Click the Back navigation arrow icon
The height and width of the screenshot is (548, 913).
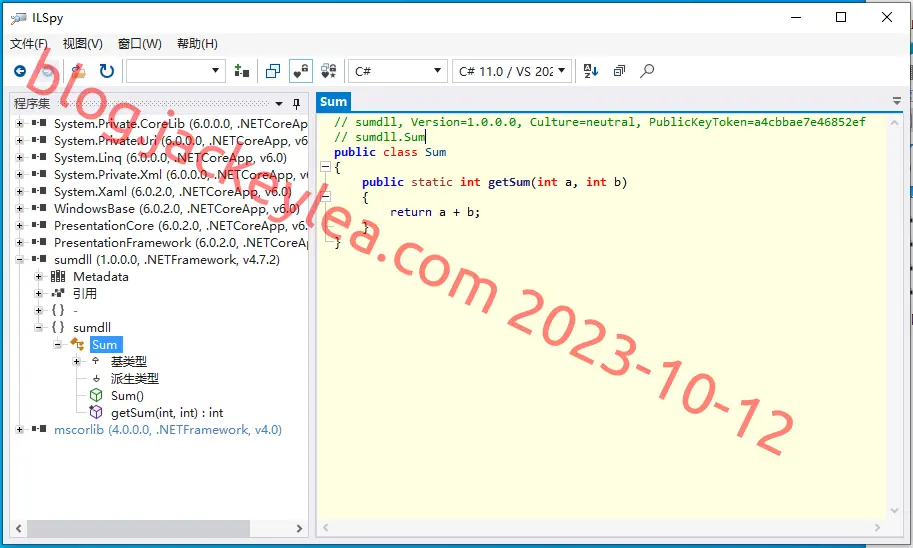tap(20, 71)
